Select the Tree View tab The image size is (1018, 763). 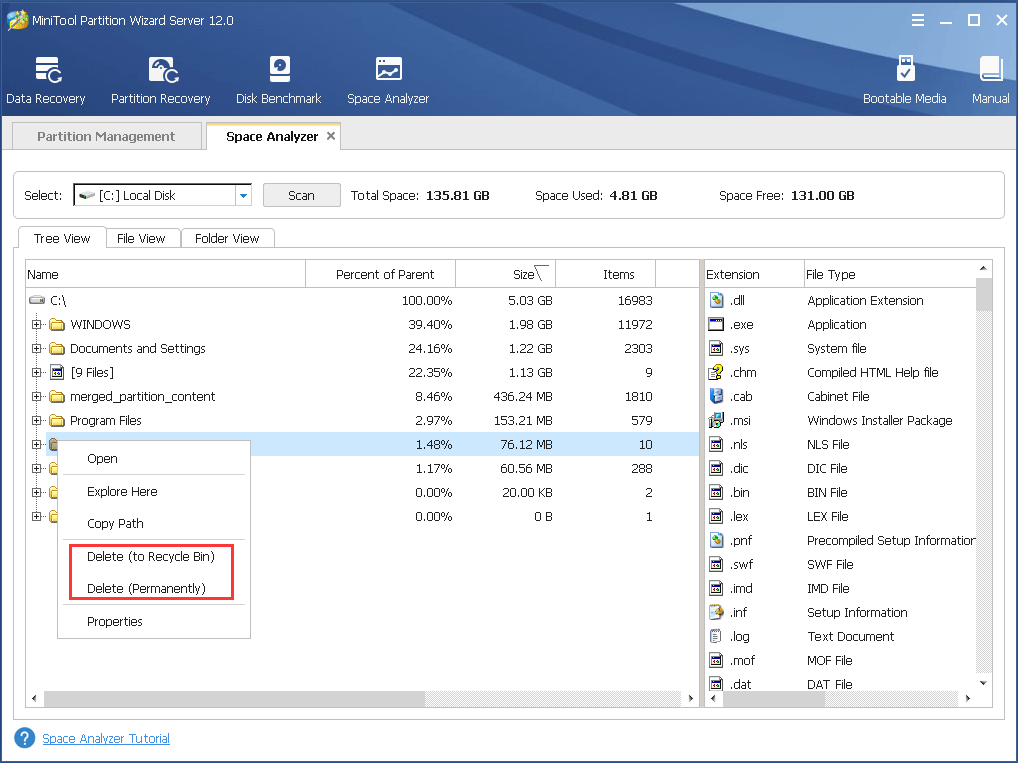pyautogui.click(x=62, y=238)
